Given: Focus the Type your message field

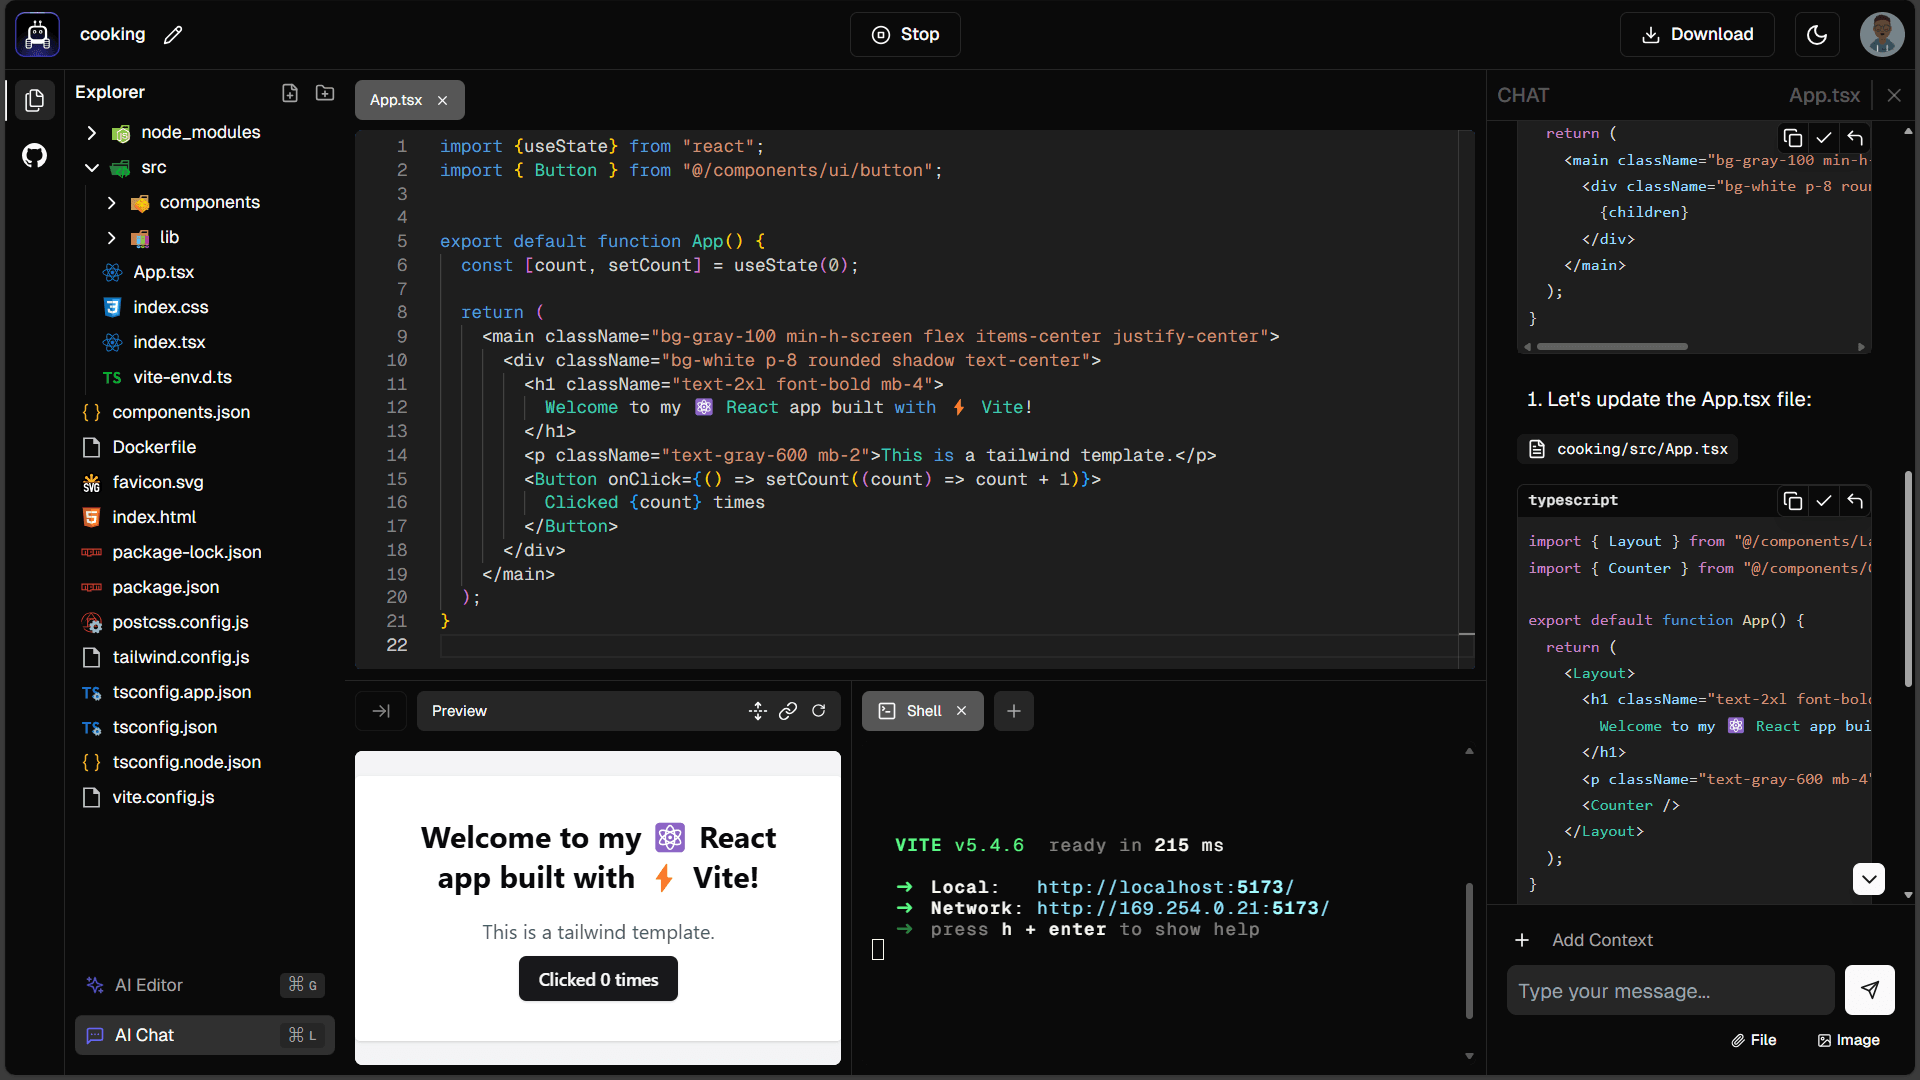Looking at the screenshot, I should point(1670,990).
